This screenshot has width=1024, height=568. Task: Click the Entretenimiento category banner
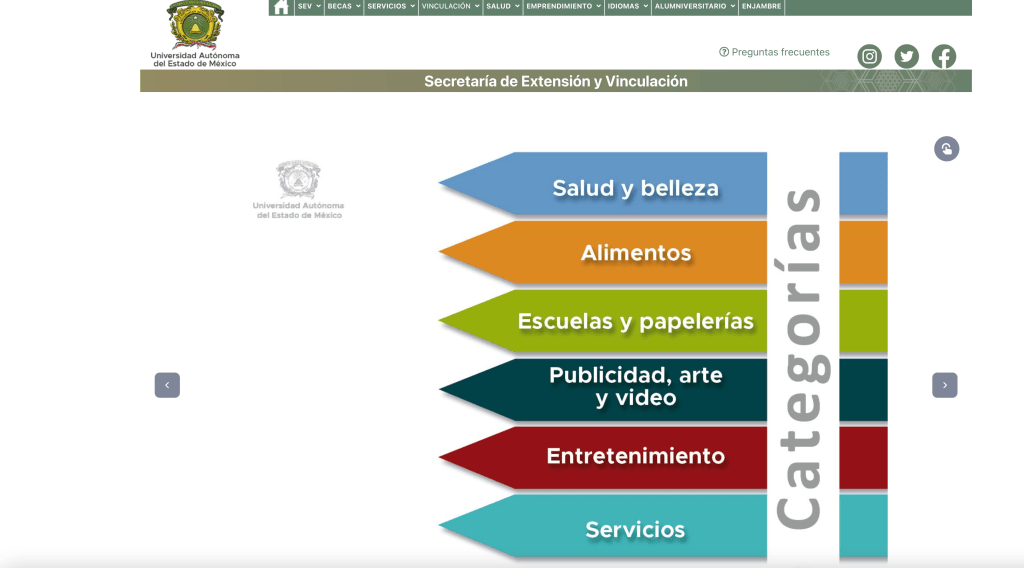pyautogui.click(x=635, y=456)
